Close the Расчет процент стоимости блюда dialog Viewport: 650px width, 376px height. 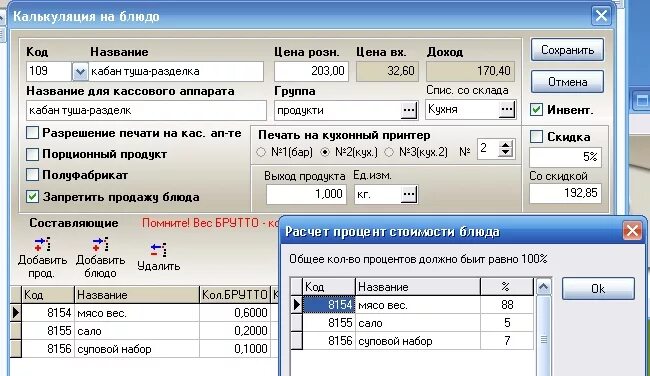[x=632, y=230]
